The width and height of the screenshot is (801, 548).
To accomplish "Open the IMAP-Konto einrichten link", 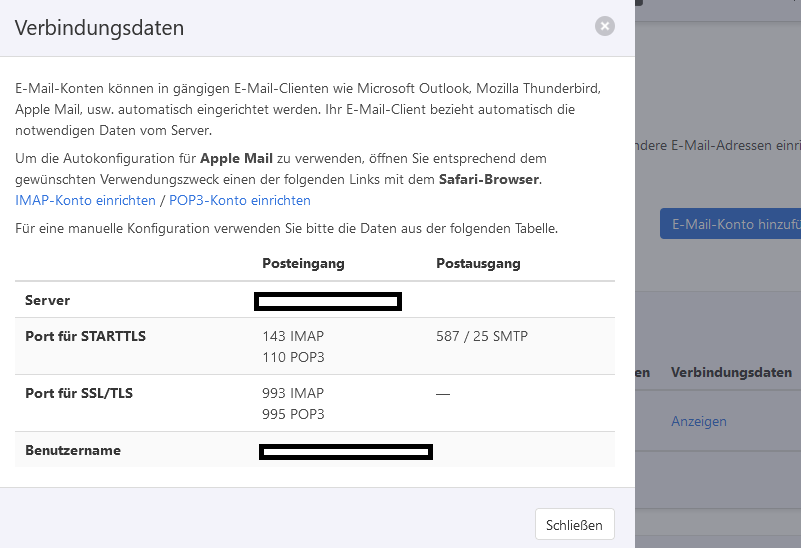I will [x=85, y=200].
